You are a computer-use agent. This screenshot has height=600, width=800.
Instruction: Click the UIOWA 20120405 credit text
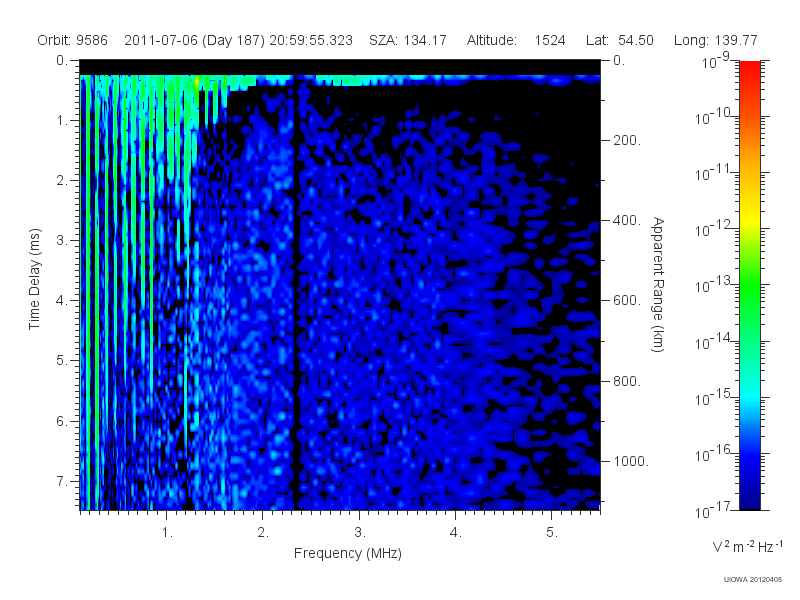click(x=753, y=580)
